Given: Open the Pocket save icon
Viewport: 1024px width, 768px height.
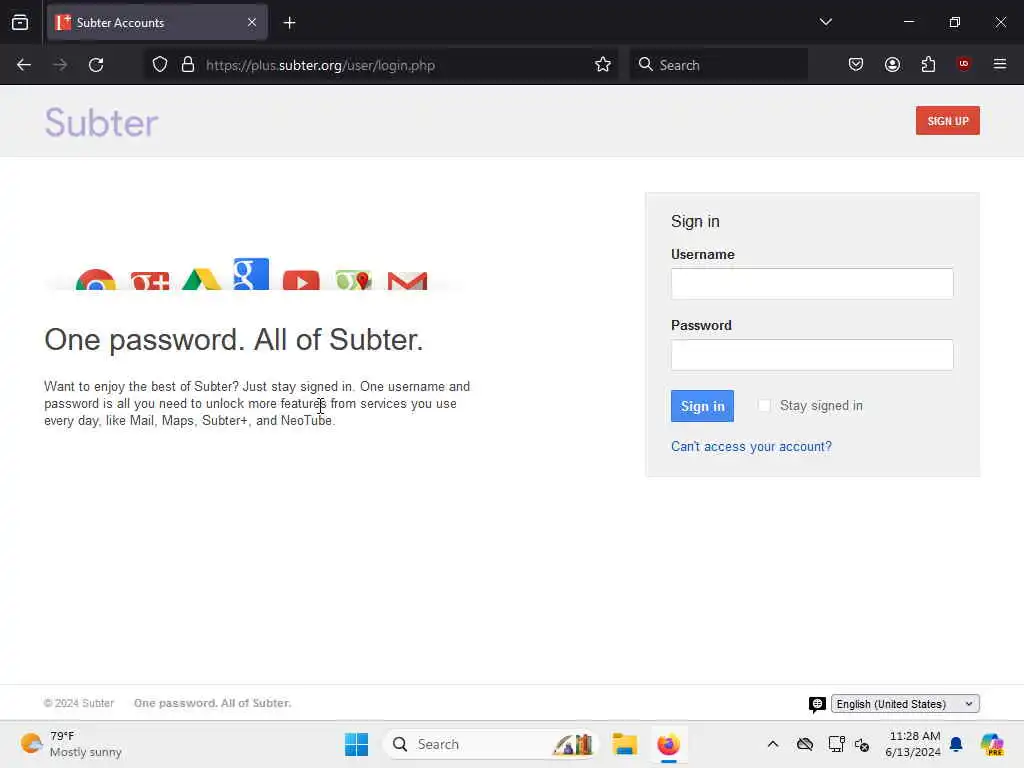Looking at the screenshot, I should pyautogui.click(x=856, y=64).
